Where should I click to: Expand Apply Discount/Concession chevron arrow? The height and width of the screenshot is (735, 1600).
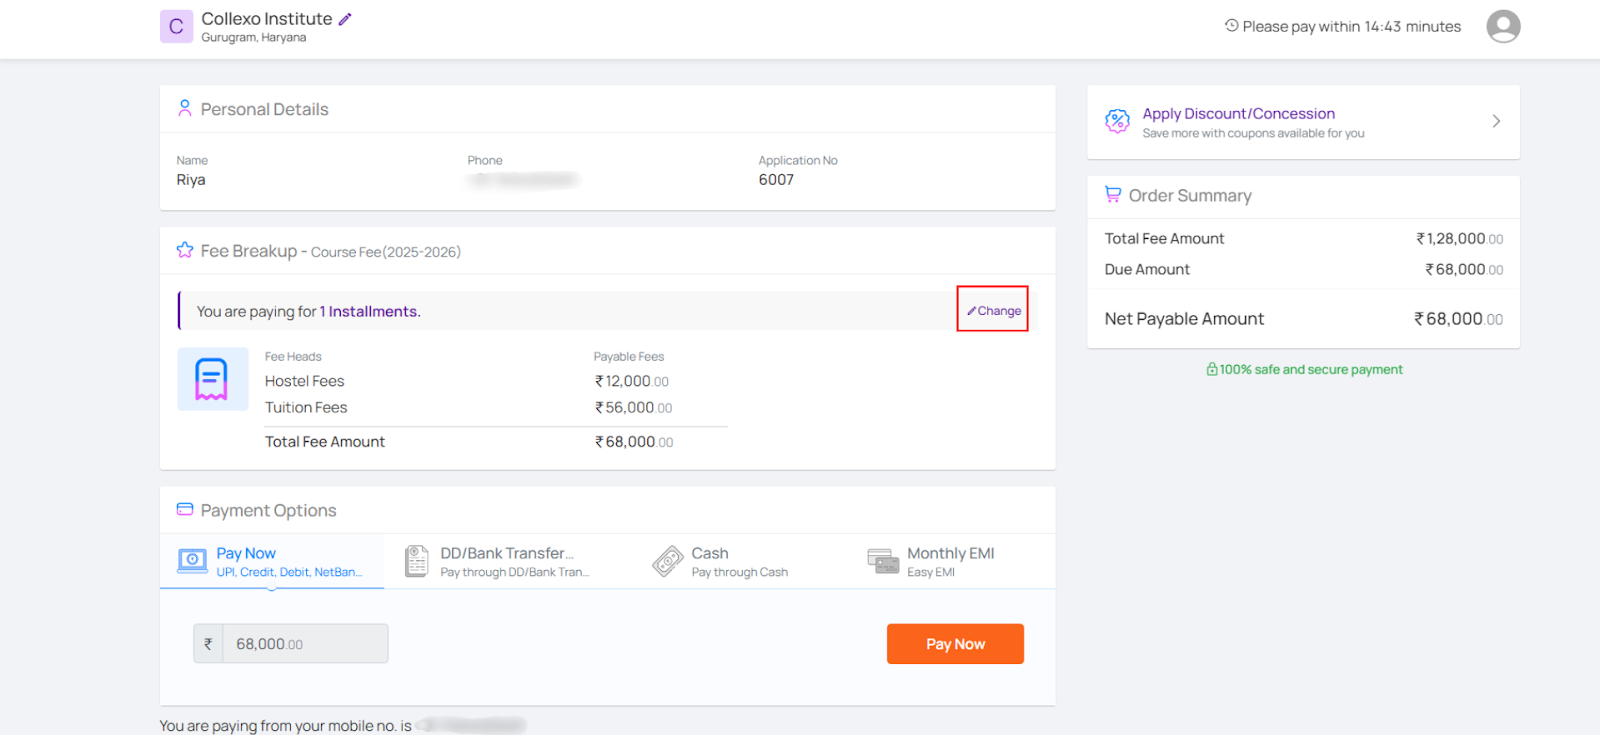(1496, 121)
